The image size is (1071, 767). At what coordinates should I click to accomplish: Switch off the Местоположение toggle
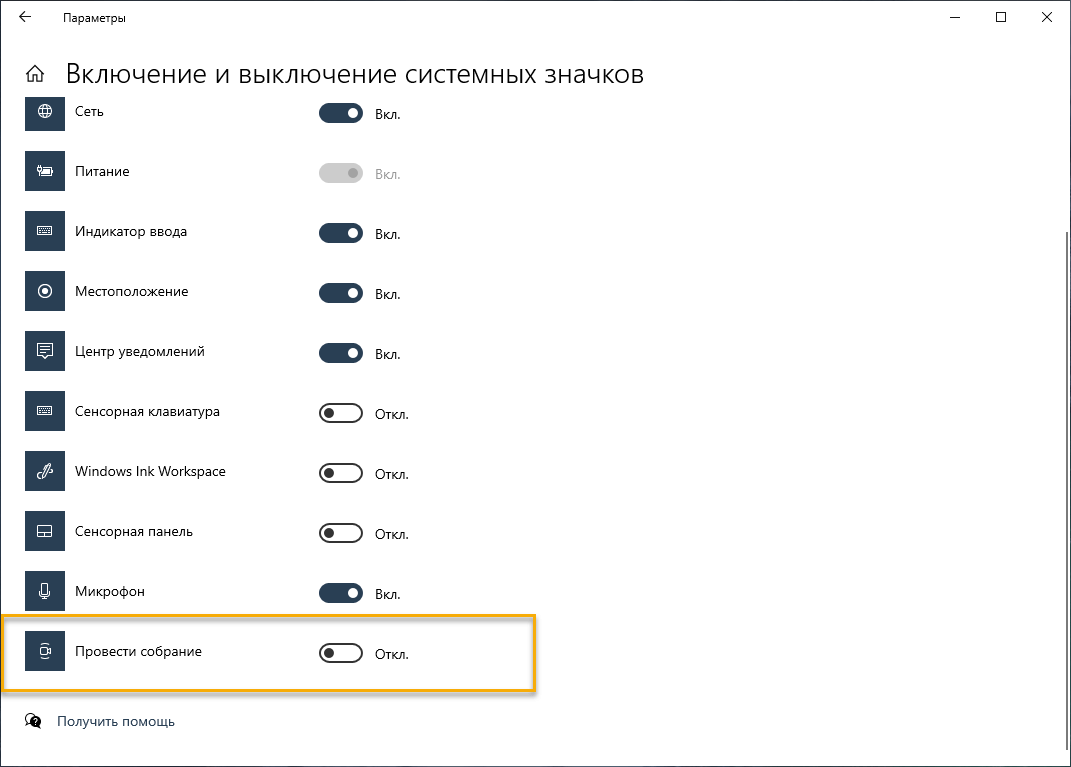pyautogui.click(x=340, y=294)
